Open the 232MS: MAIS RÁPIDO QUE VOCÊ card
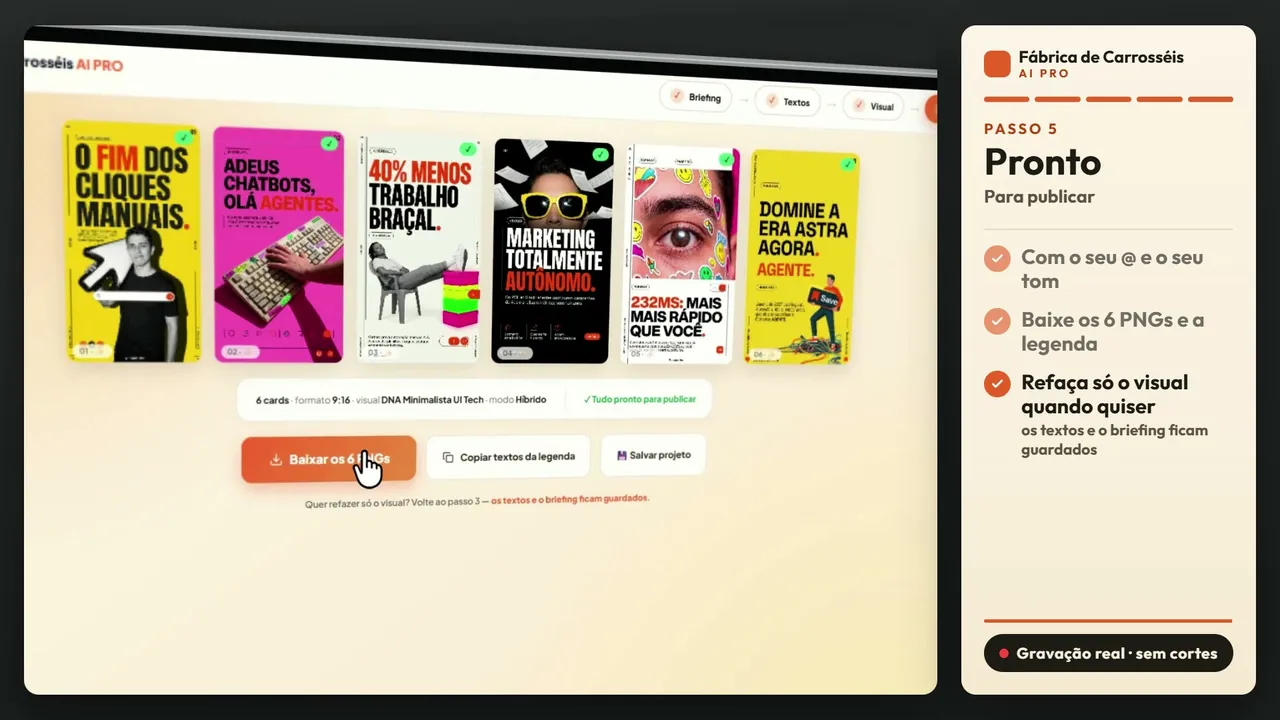Viewport: 1280px width, 720px height. tap(681, 255)
